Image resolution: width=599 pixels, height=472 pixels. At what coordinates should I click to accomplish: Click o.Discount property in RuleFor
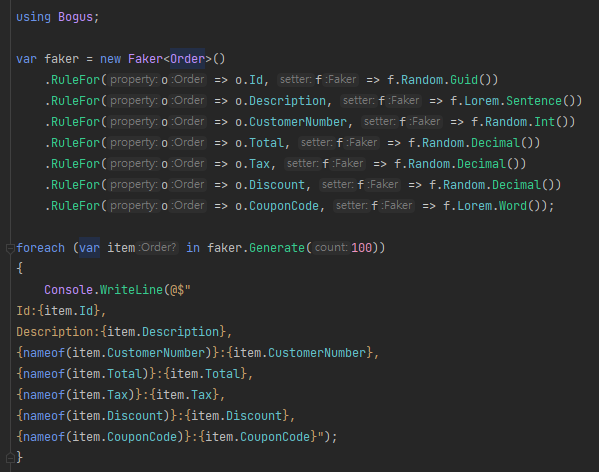point(270,185)
